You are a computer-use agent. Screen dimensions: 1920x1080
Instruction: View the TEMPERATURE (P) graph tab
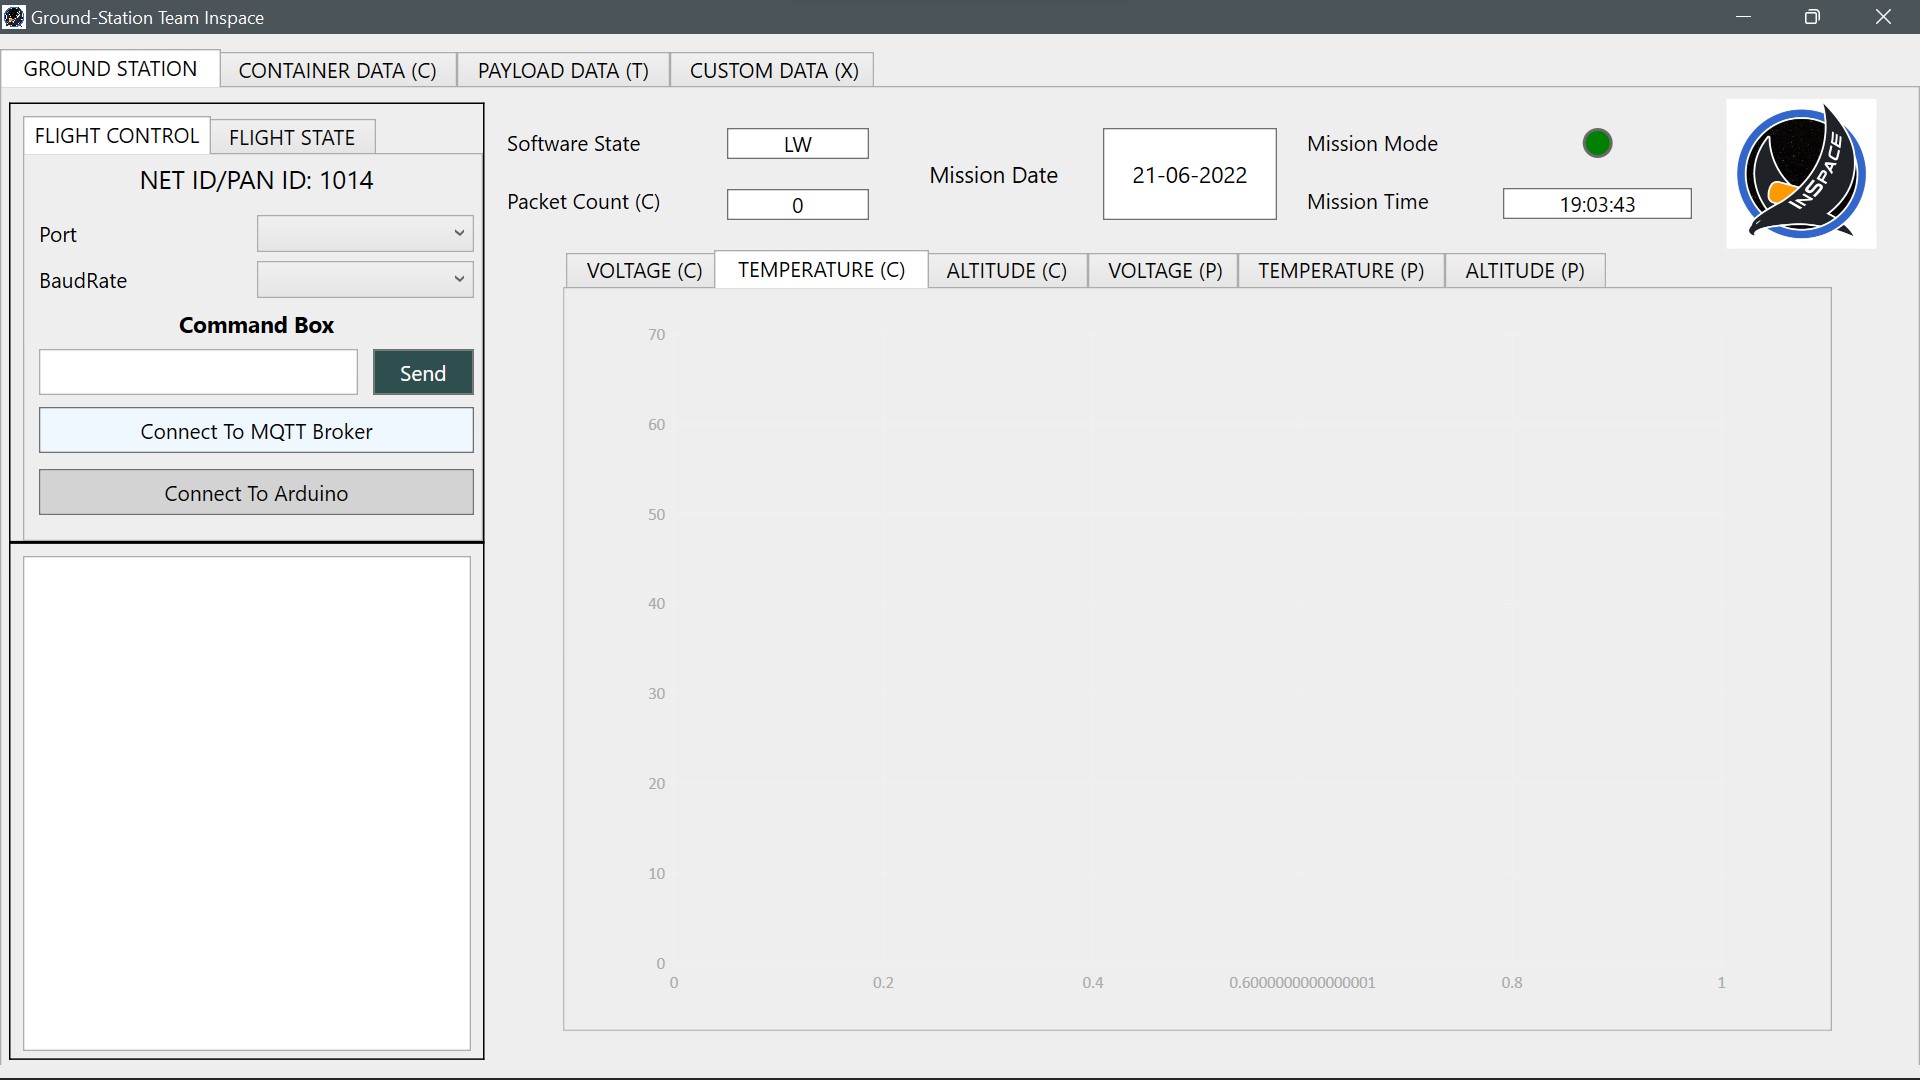click(x=1340, y=271)
